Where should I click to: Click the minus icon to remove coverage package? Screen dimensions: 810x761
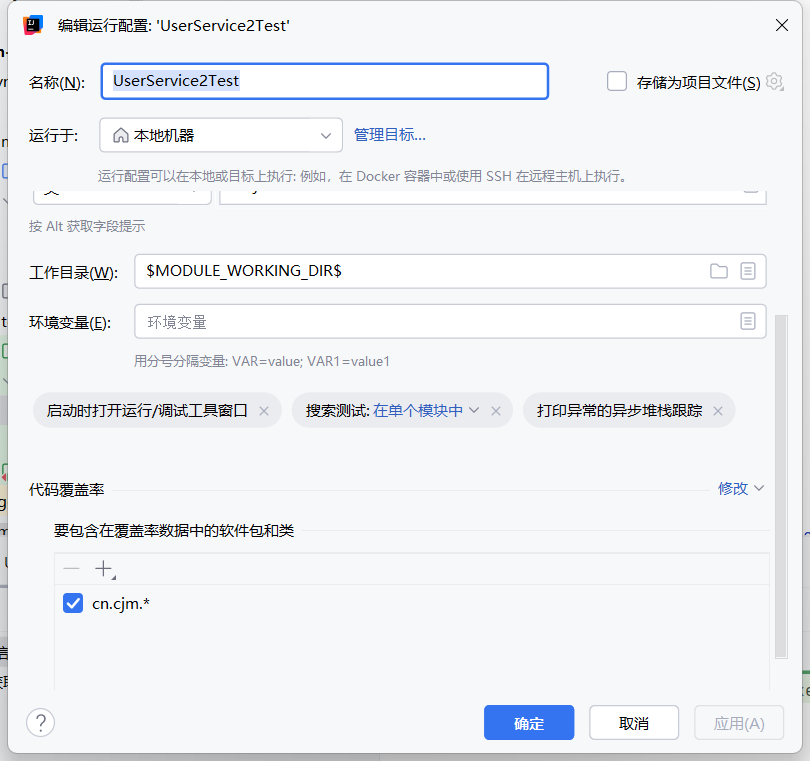coord(71,569)
